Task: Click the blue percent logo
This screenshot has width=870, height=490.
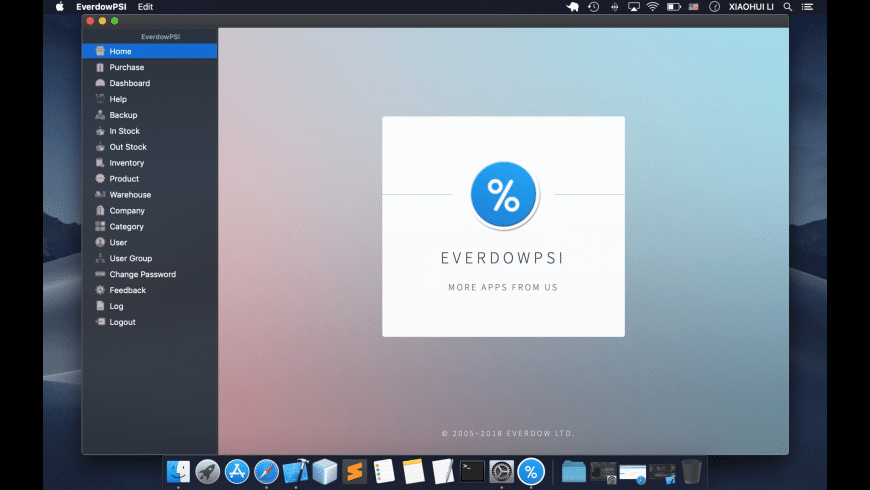Action: (503, 194)
